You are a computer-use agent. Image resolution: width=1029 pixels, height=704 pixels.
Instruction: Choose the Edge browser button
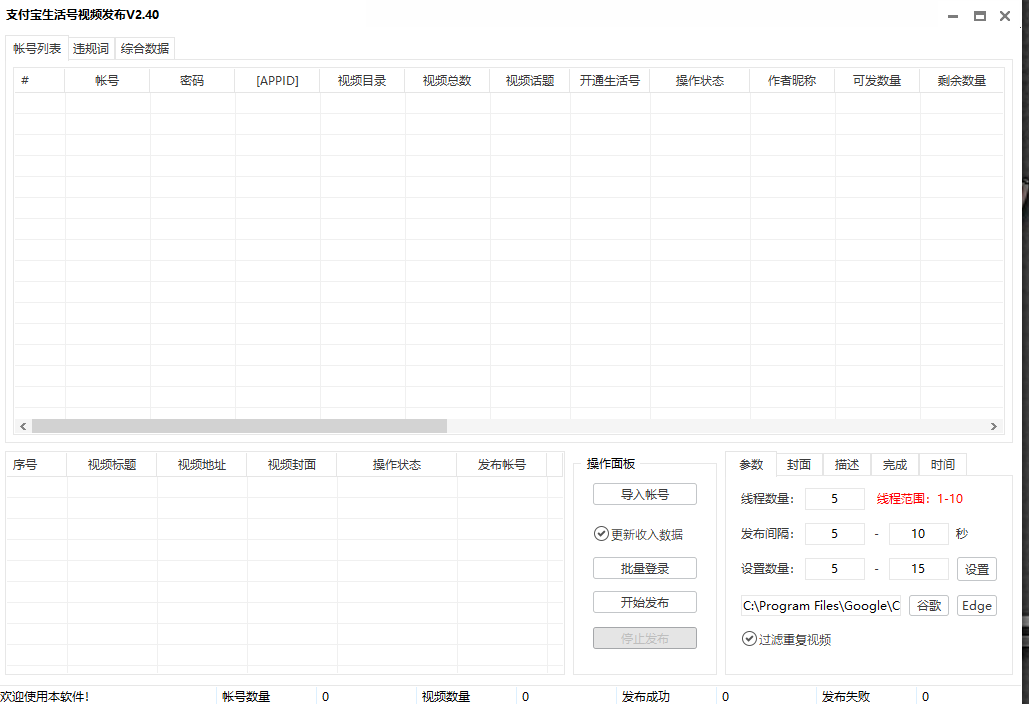(976, 605)
